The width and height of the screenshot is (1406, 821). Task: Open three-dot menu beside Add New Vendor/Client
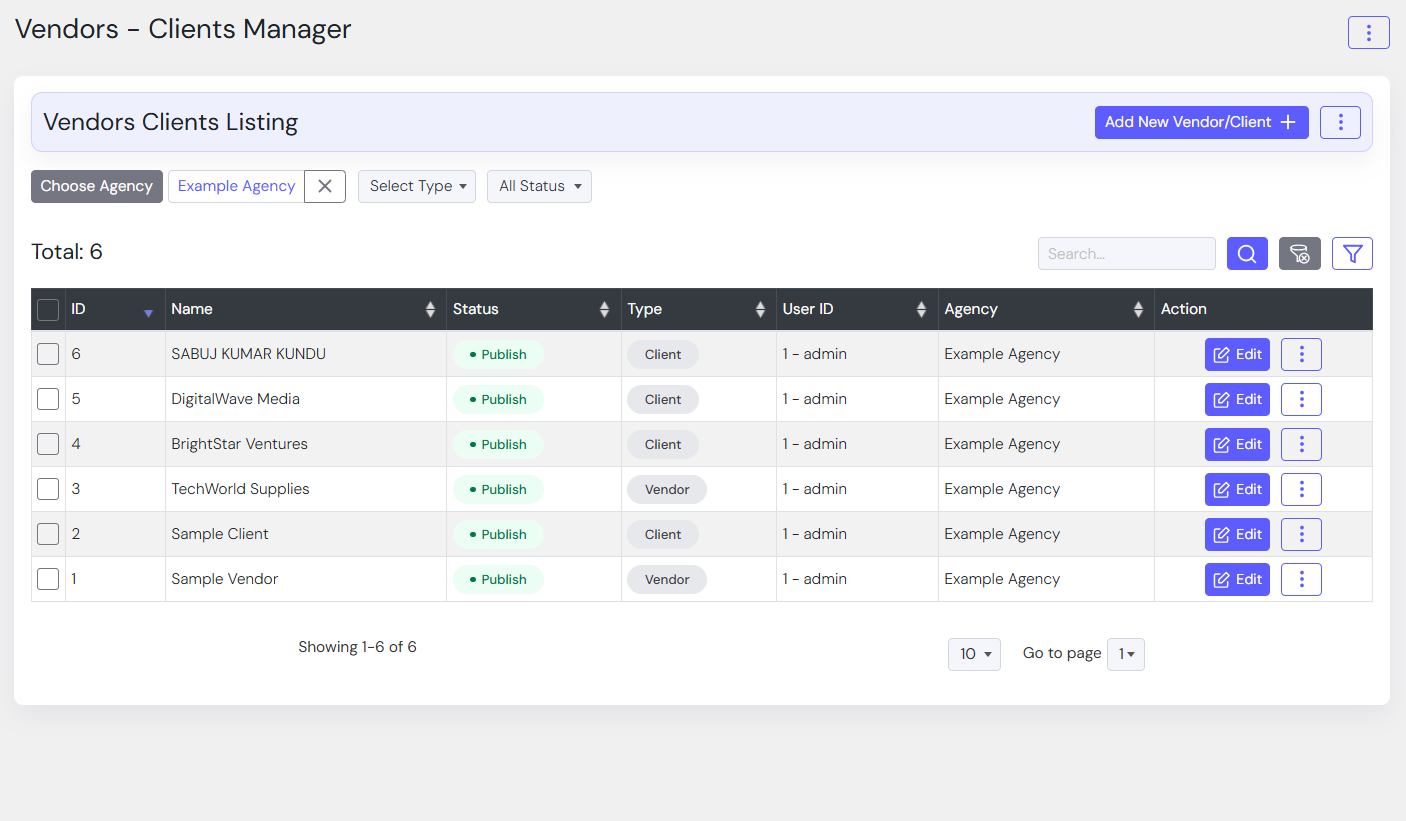pyautogui.click(x=1340, y=122)
